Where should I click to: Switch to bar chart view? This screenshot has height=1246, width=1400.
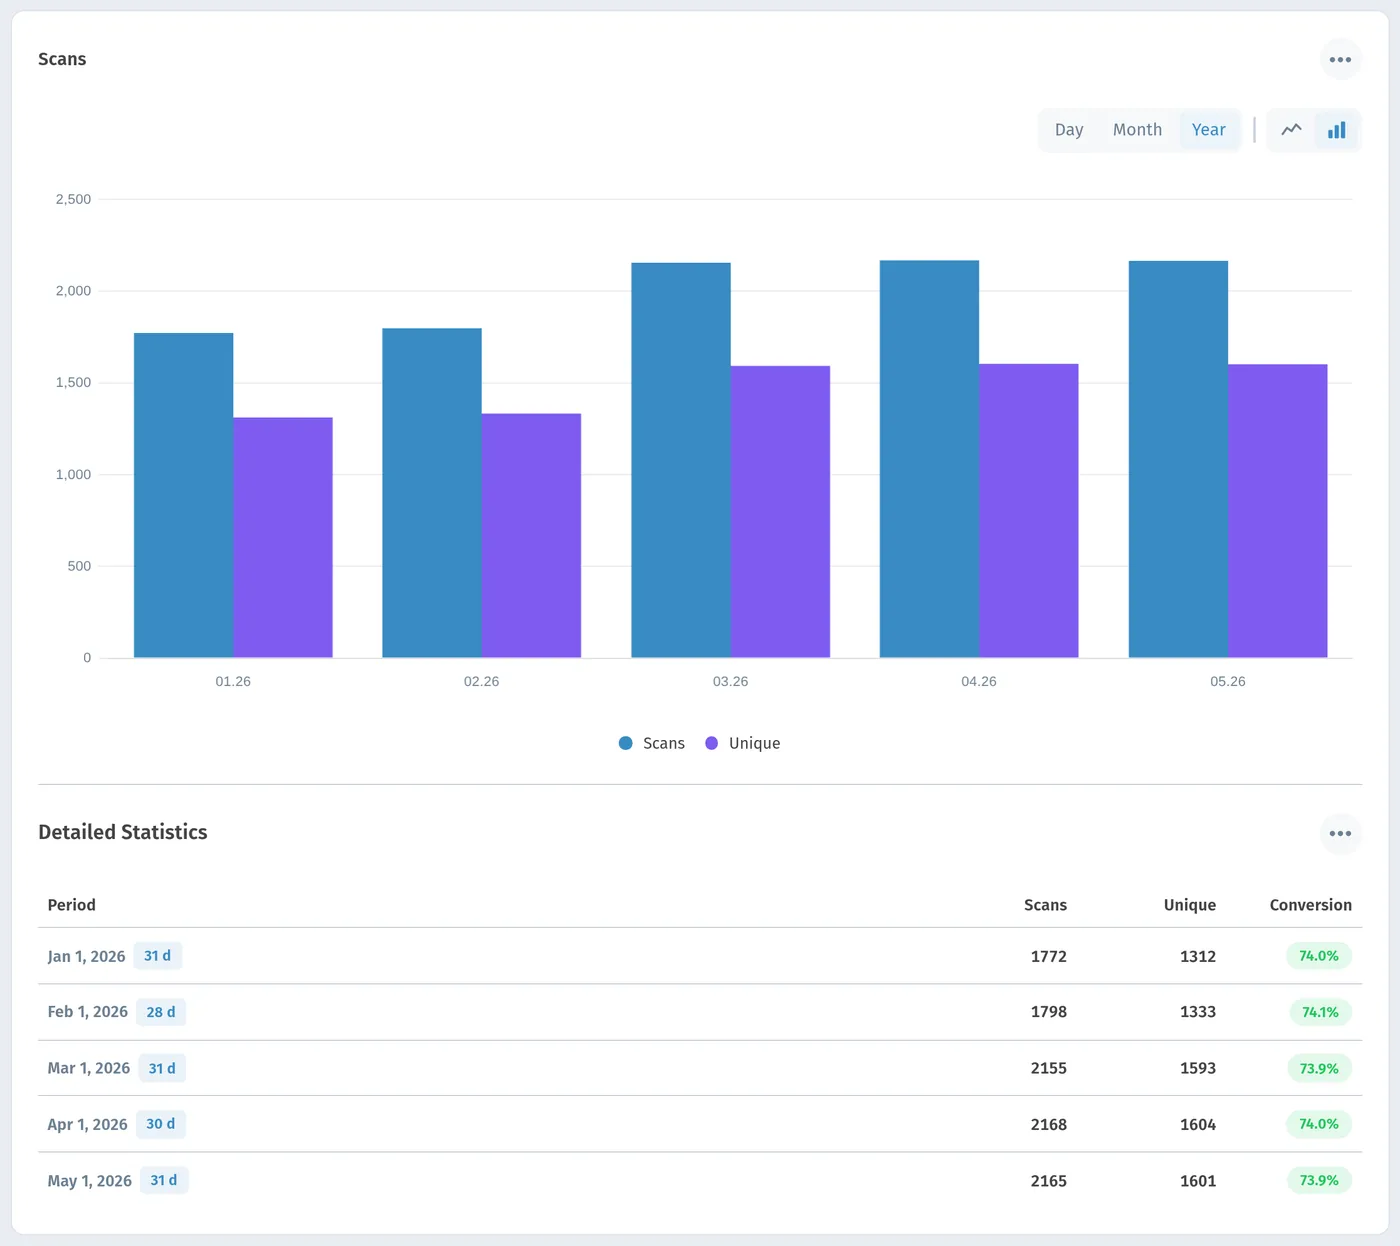coord(1337,130)
